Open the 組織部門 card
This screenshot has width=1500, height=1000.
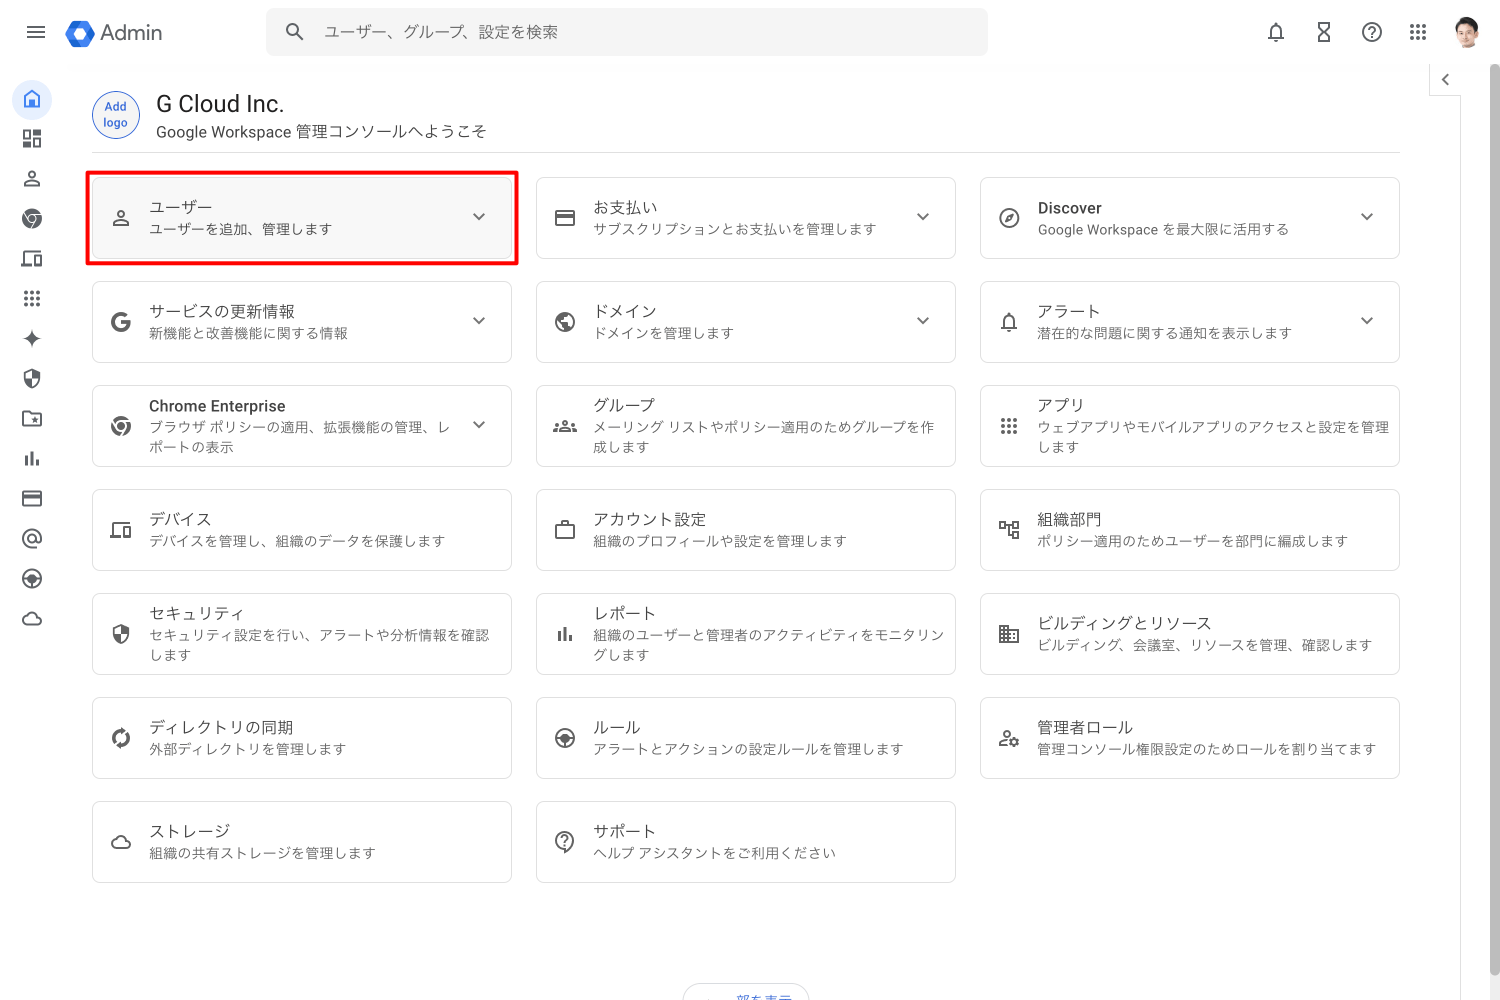point(1190,530)
